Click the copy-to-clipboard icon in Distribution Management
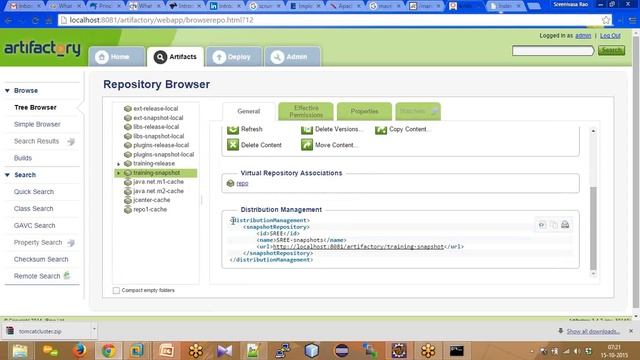Image resolution: width=640 pixels, height=360 pixels. coord(553,225)
